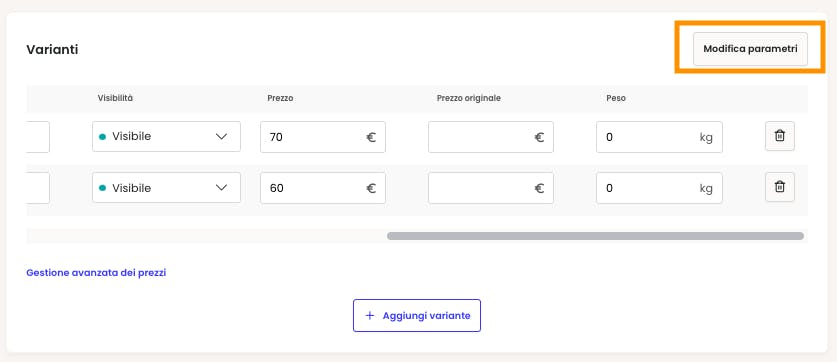Click the green visibility dot in first row

coord(102,137)
